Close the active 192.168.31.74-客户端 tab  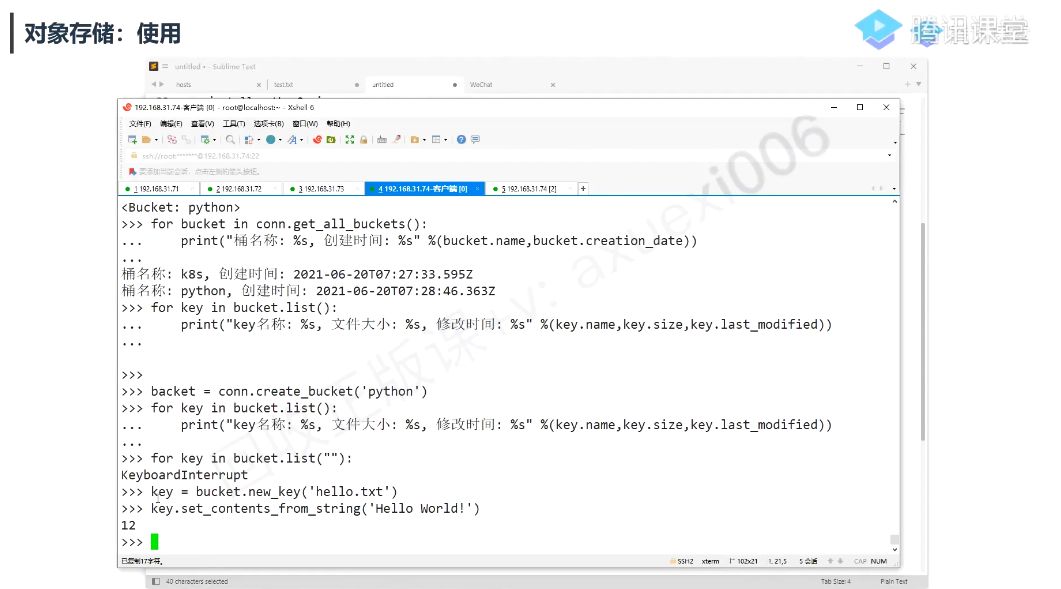477,189
